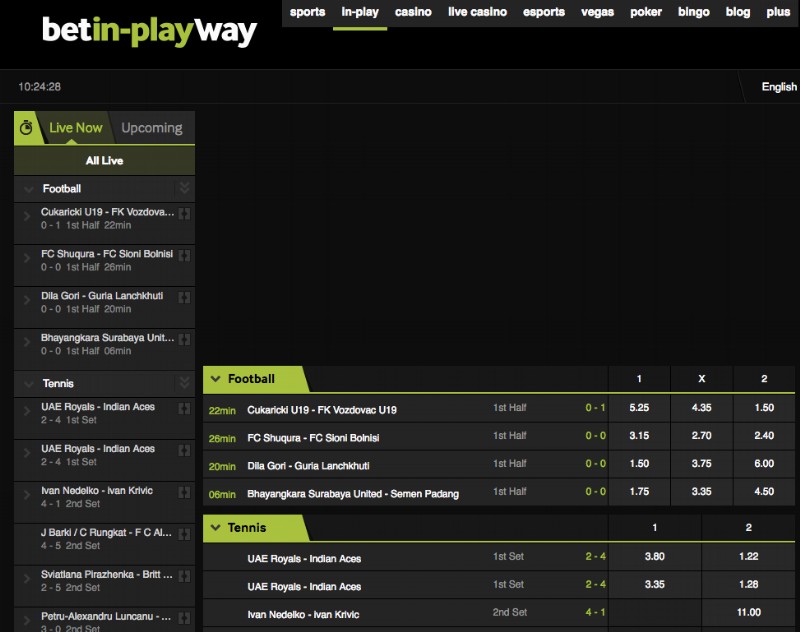
Task: Expand the FC Shuqura sidebar row arrow
Action: pos(27,258)
